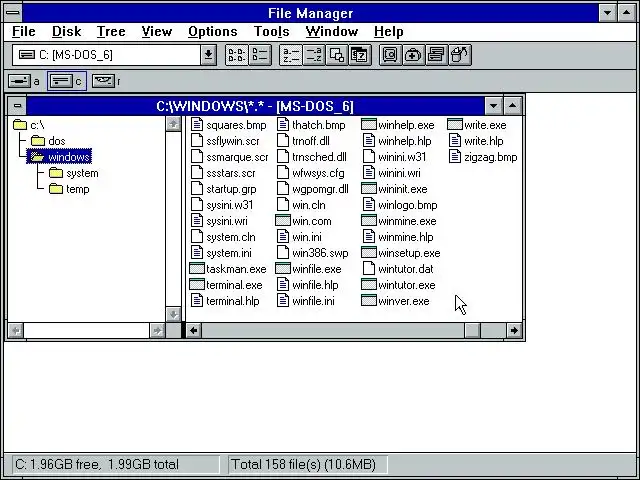This screenshot has height=480, width=640.
Task: Open the Tools menu
Action: pyautogui.click(x=271, y=31)
